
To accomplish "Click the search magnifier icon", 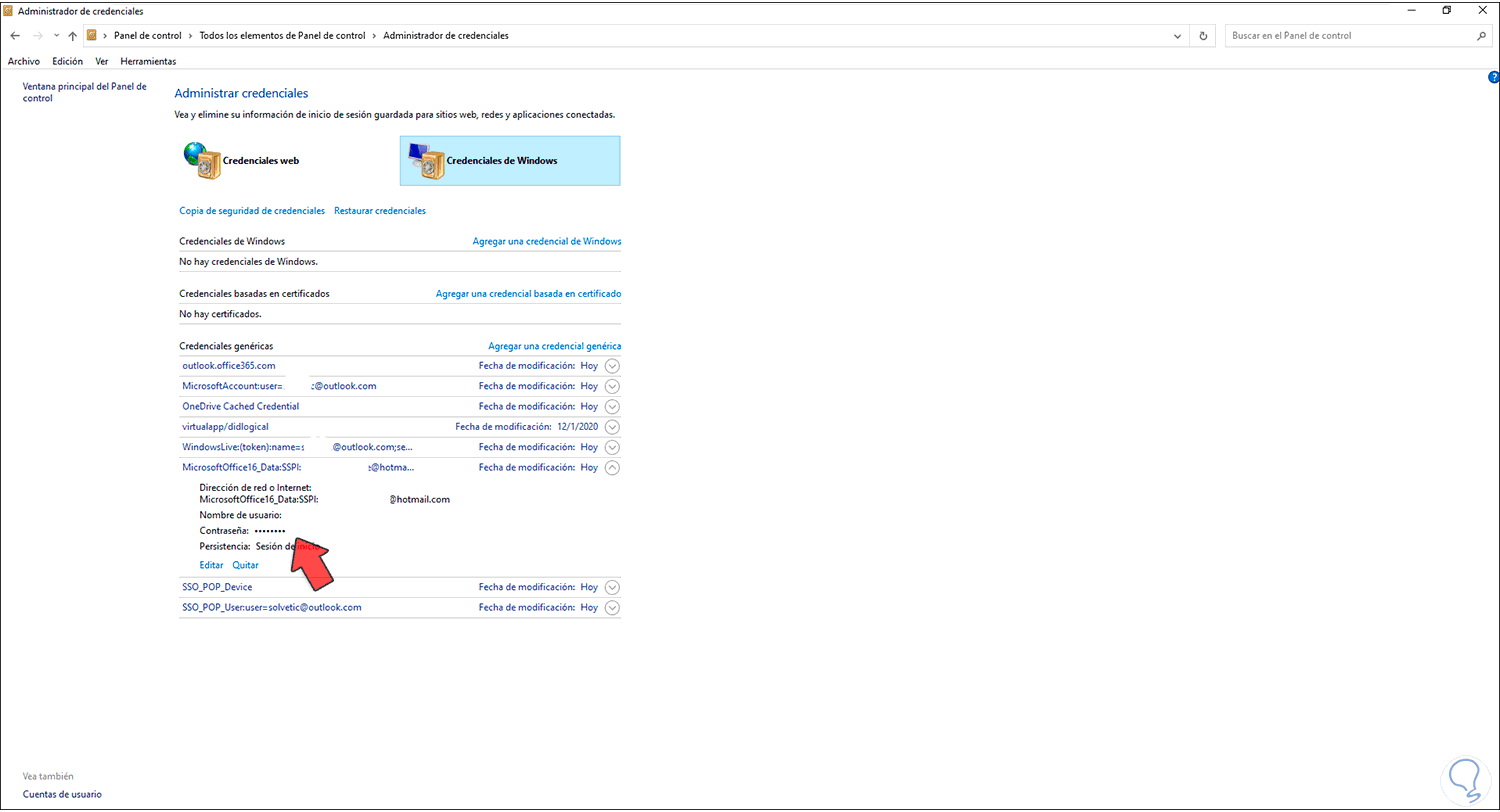I will tap(1481, 36).
